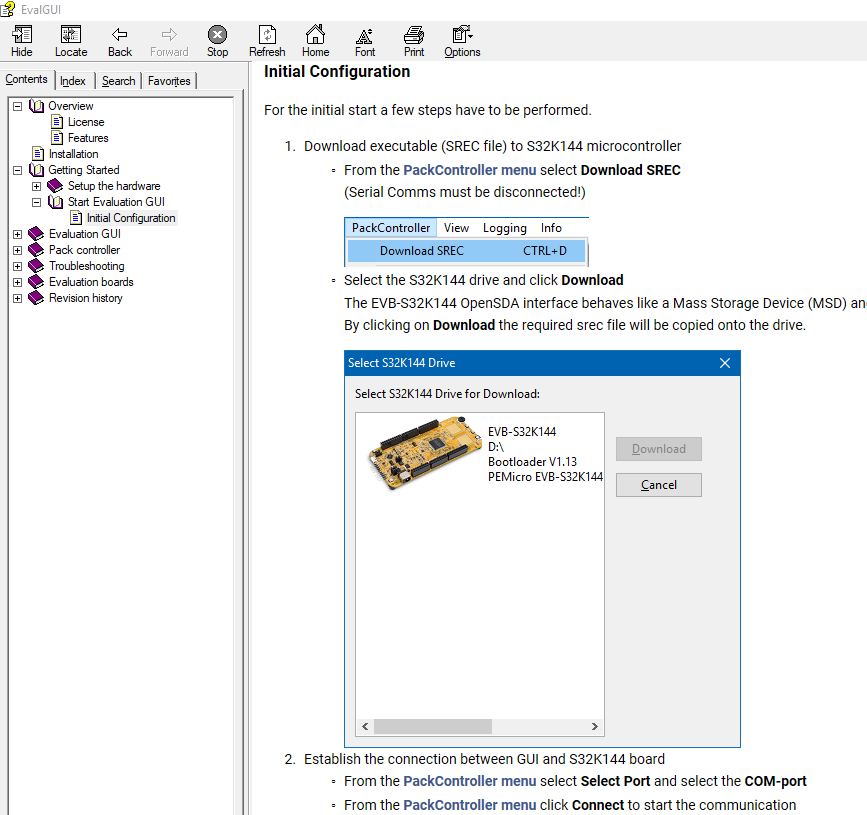The width and height of the screenshot is (867, 815).
Task: Expand the Evaluation GUI tree node
Action: tap(16, 233)
